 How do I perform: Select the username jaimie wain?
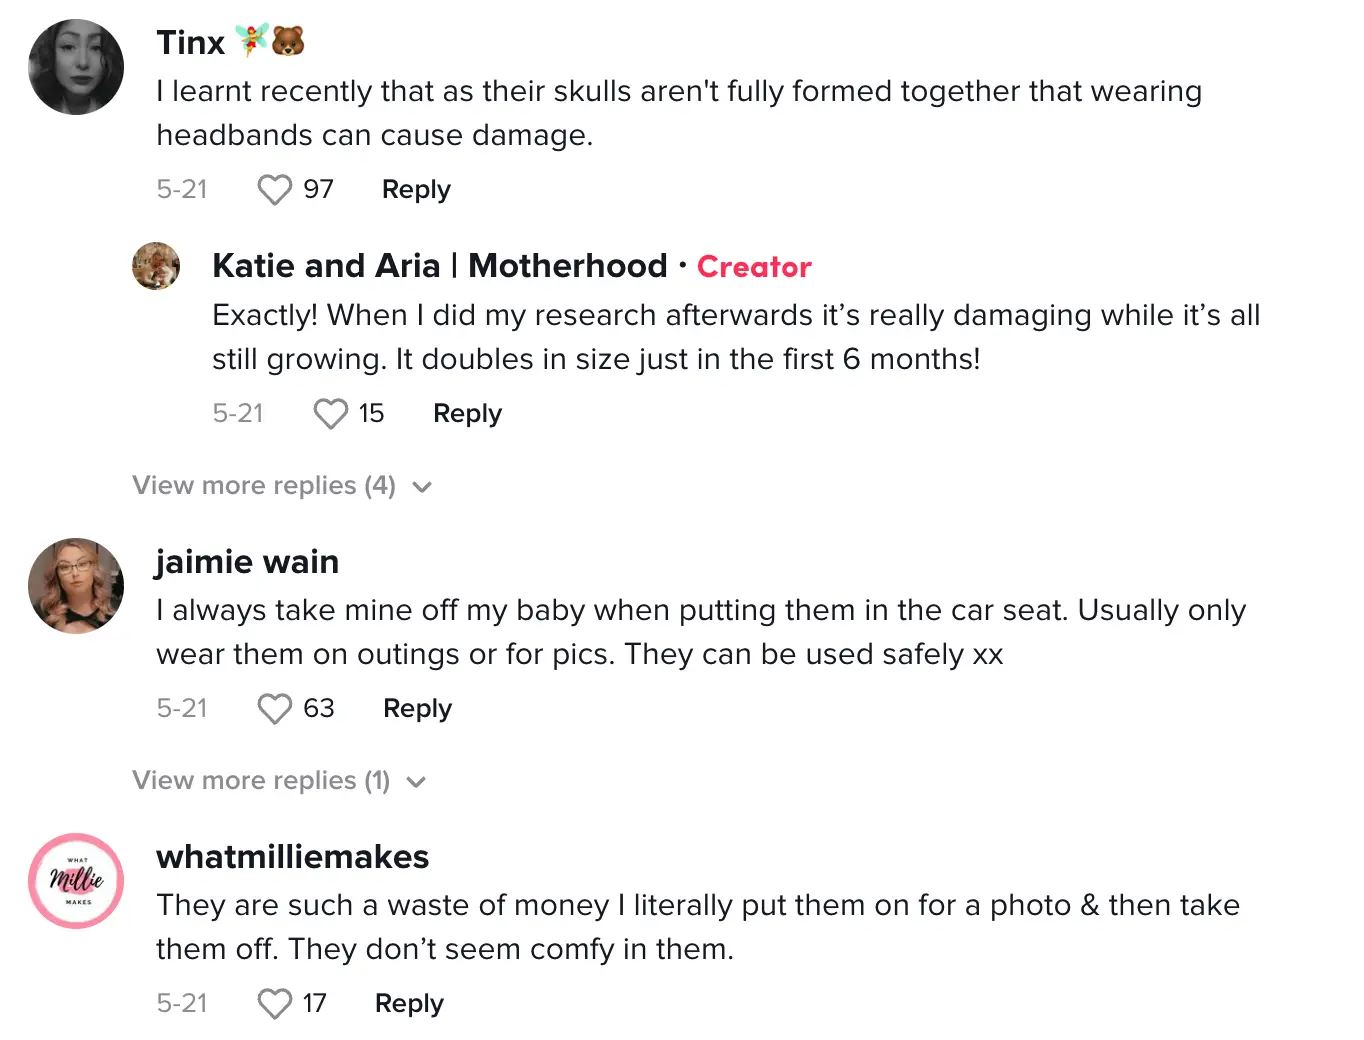click(247, 562)
